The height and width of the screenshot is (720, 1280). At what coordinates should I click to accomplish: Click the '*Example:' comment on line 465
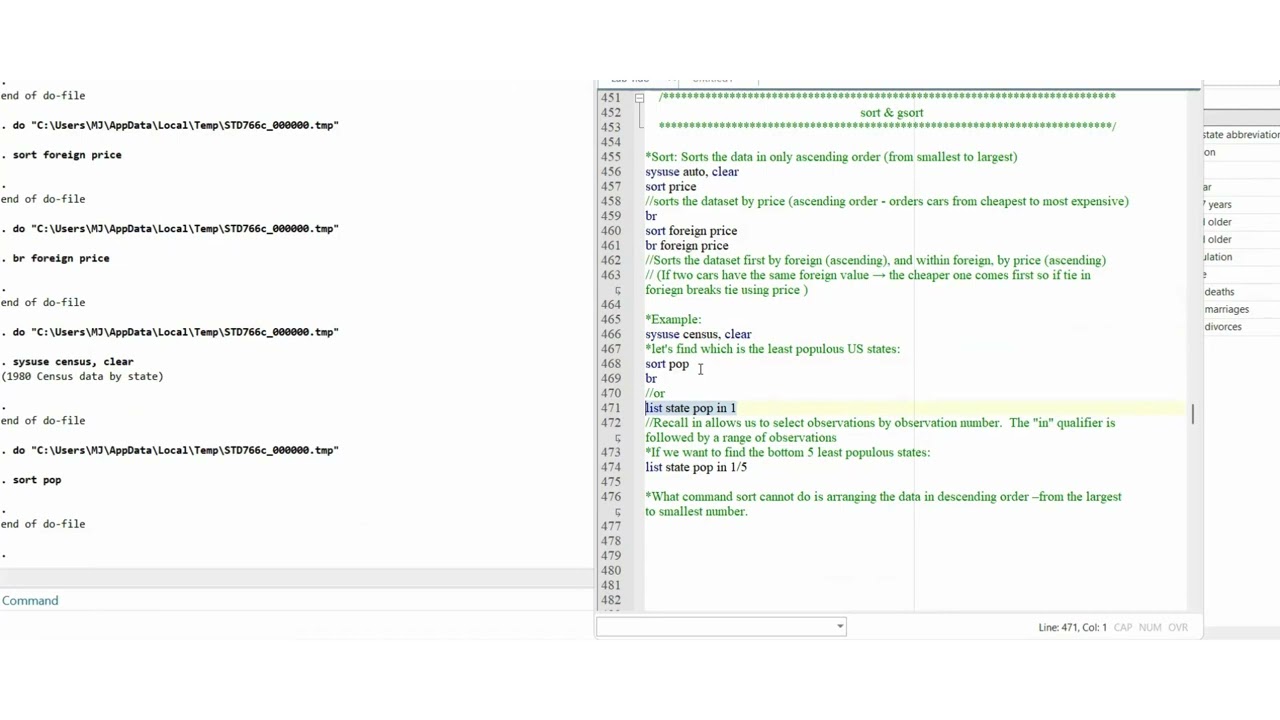[673, 320]
